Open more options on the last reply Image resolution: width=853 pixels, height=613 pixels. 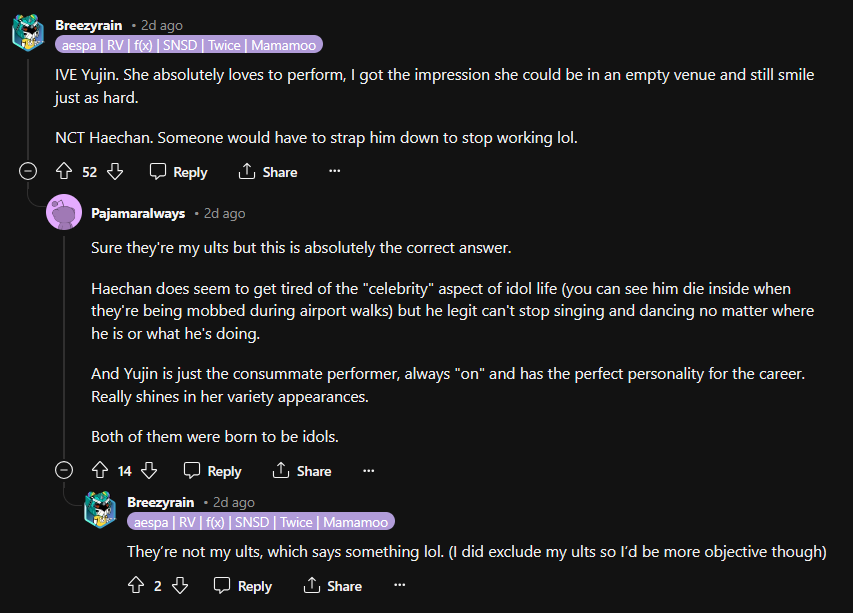tap(400, 586)
